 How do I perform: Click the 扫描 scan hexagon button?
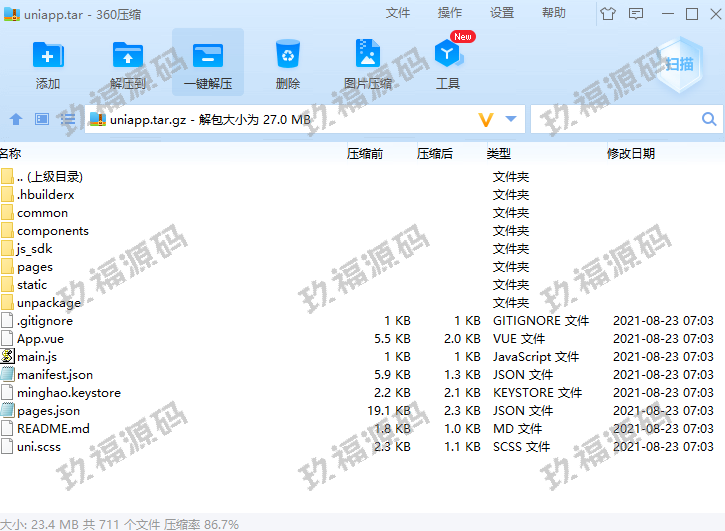click(x=679, y=64)
